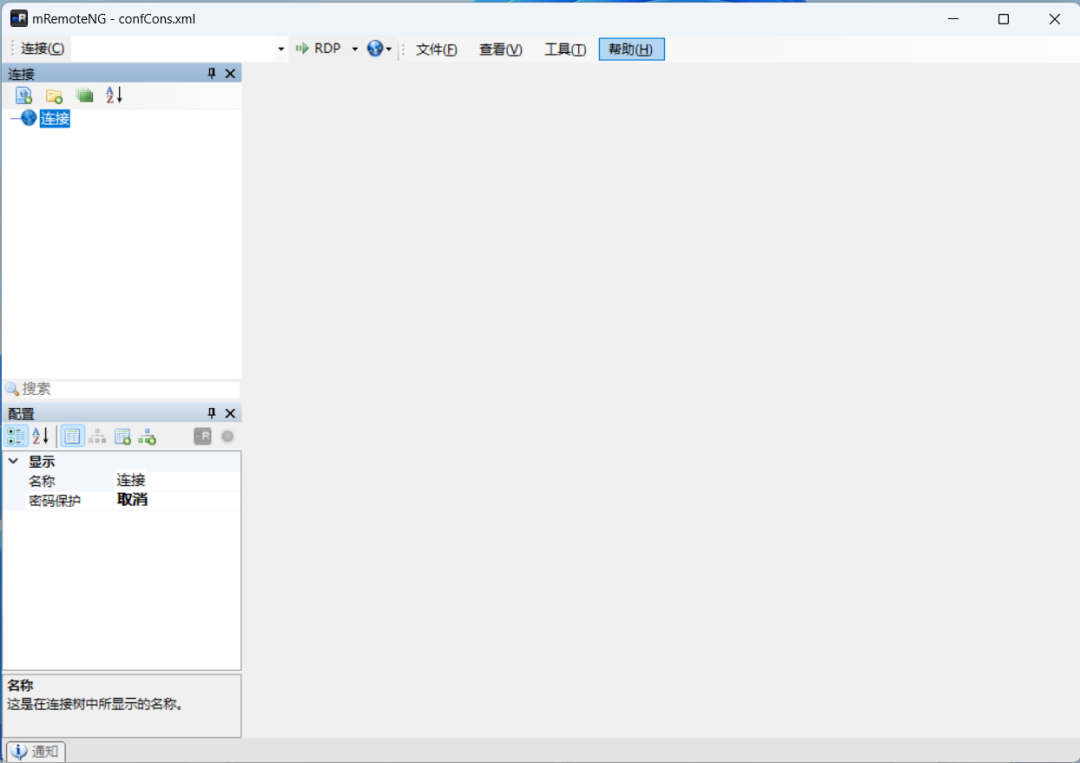This screenshot has height=763, width=1080.
Task: Click the new connection icon in 连接 panel
Action: (x=24, y=96)
